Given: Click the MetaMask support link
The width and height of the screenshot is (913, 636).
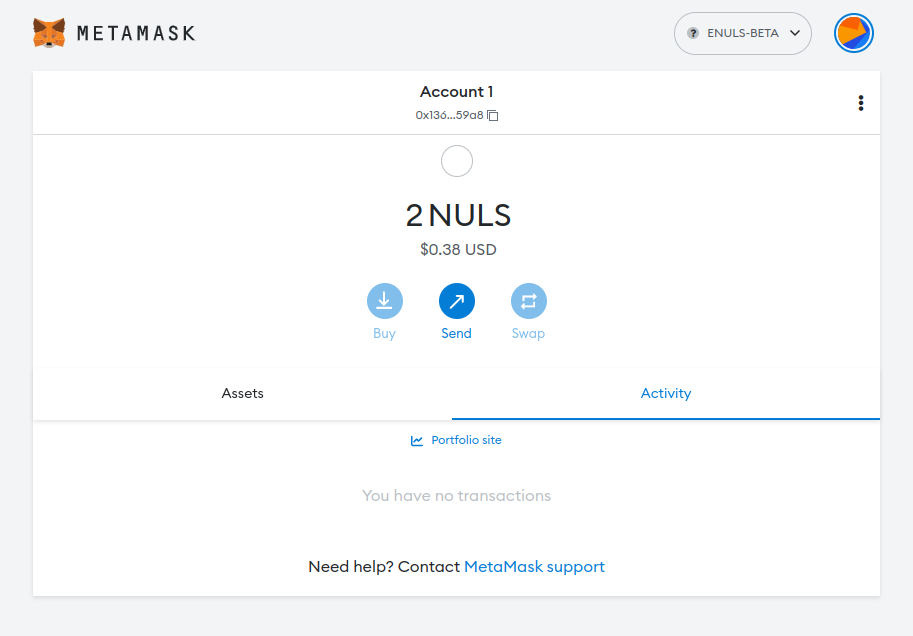Looking at the screenshot, I should pyautogui.click(x=534, y=567).
